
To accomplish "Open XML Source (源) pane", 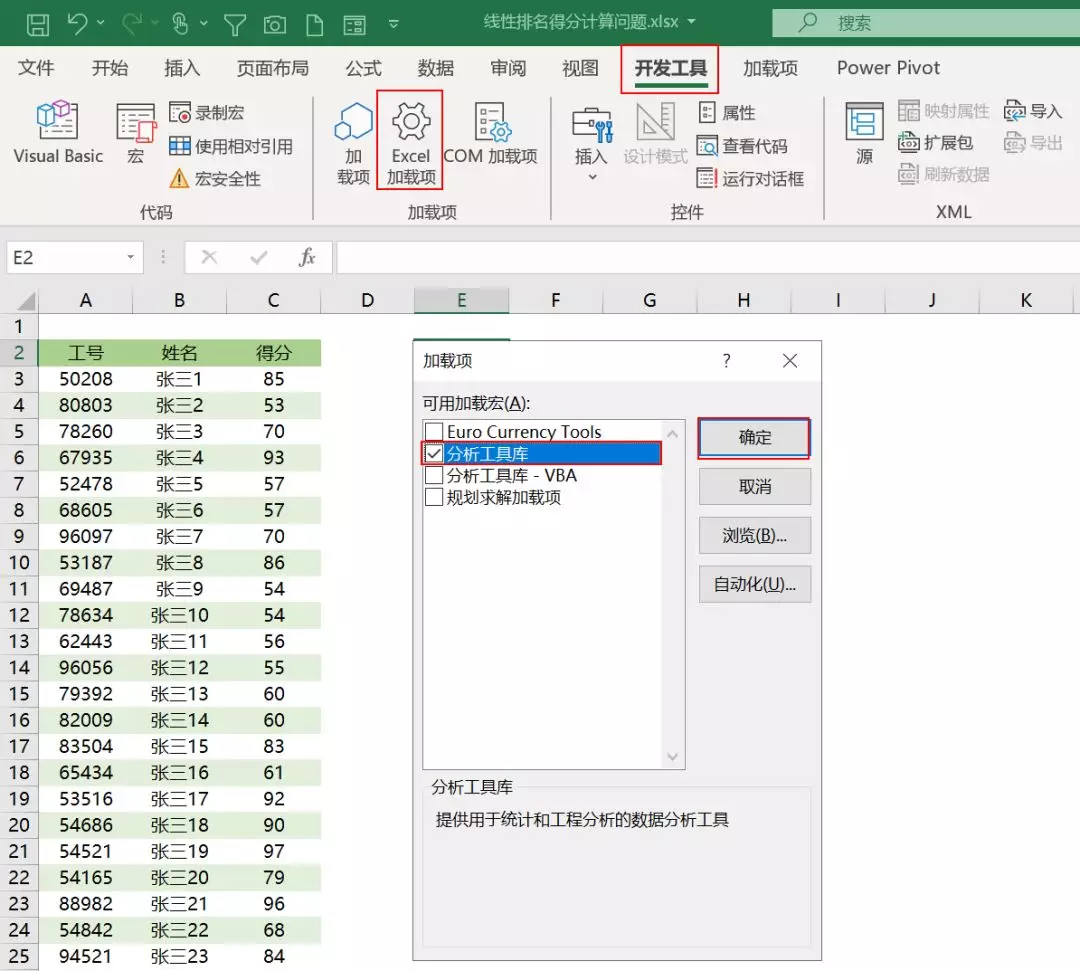I will coord(864,133).
